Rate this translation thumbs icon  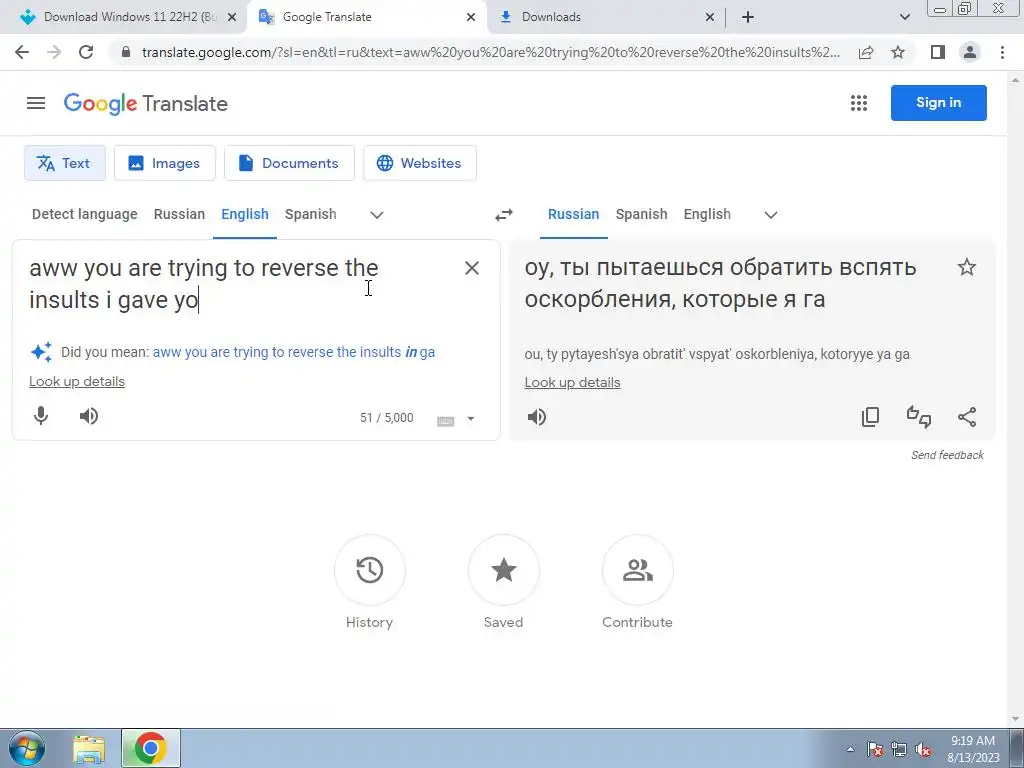click(x=919, y=417)
